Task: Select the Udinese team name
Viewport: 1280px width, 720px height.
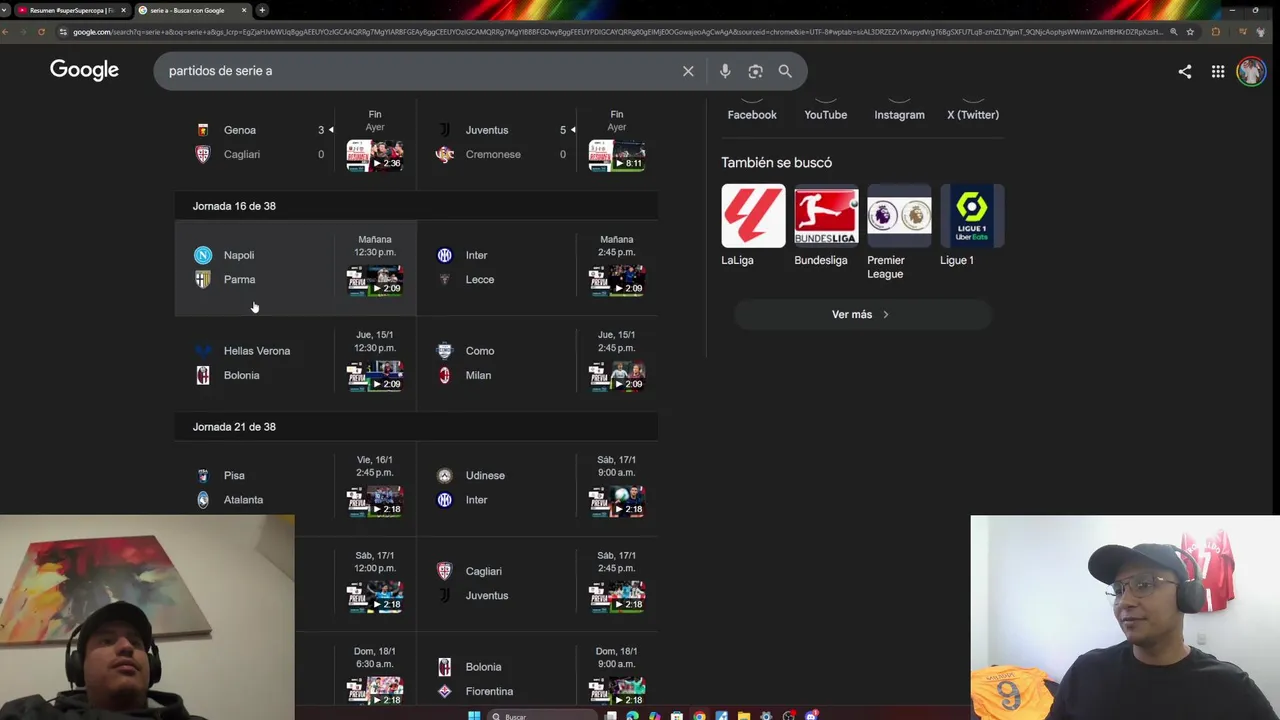Action: click(x=485, y=476)
